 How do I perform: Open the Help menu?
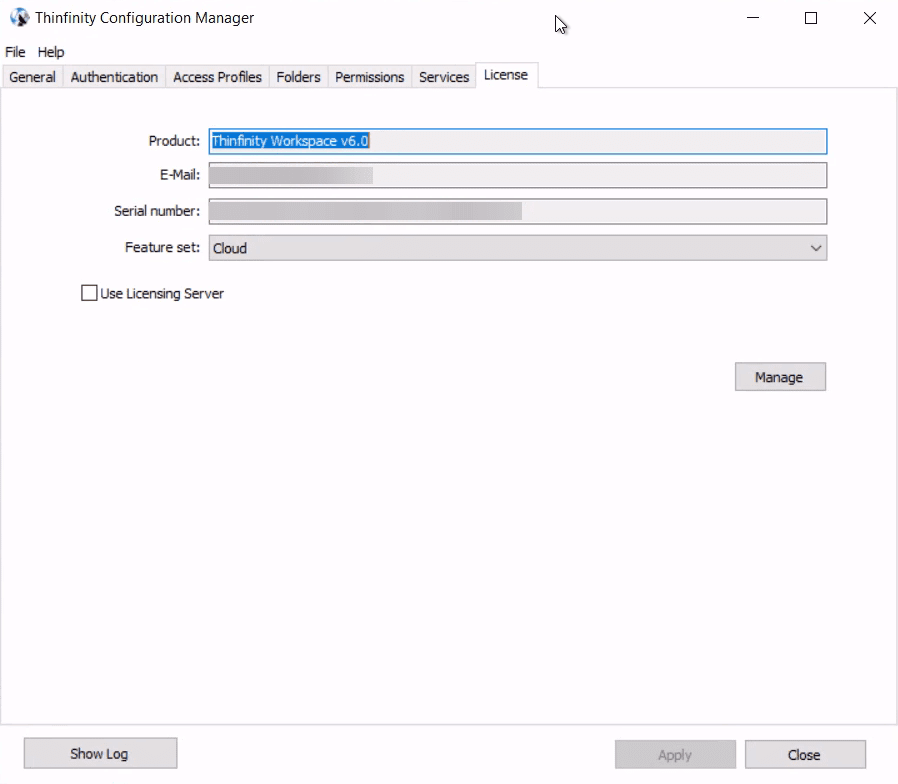50,52
